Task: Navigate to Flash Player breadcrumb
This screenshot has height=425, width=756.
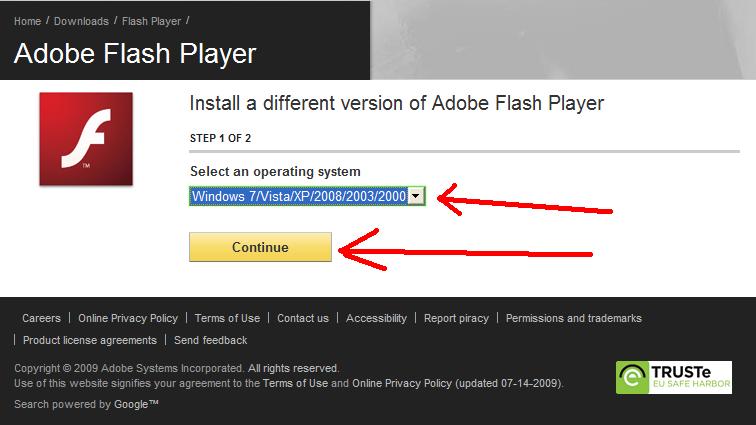Action: (152, 20)
